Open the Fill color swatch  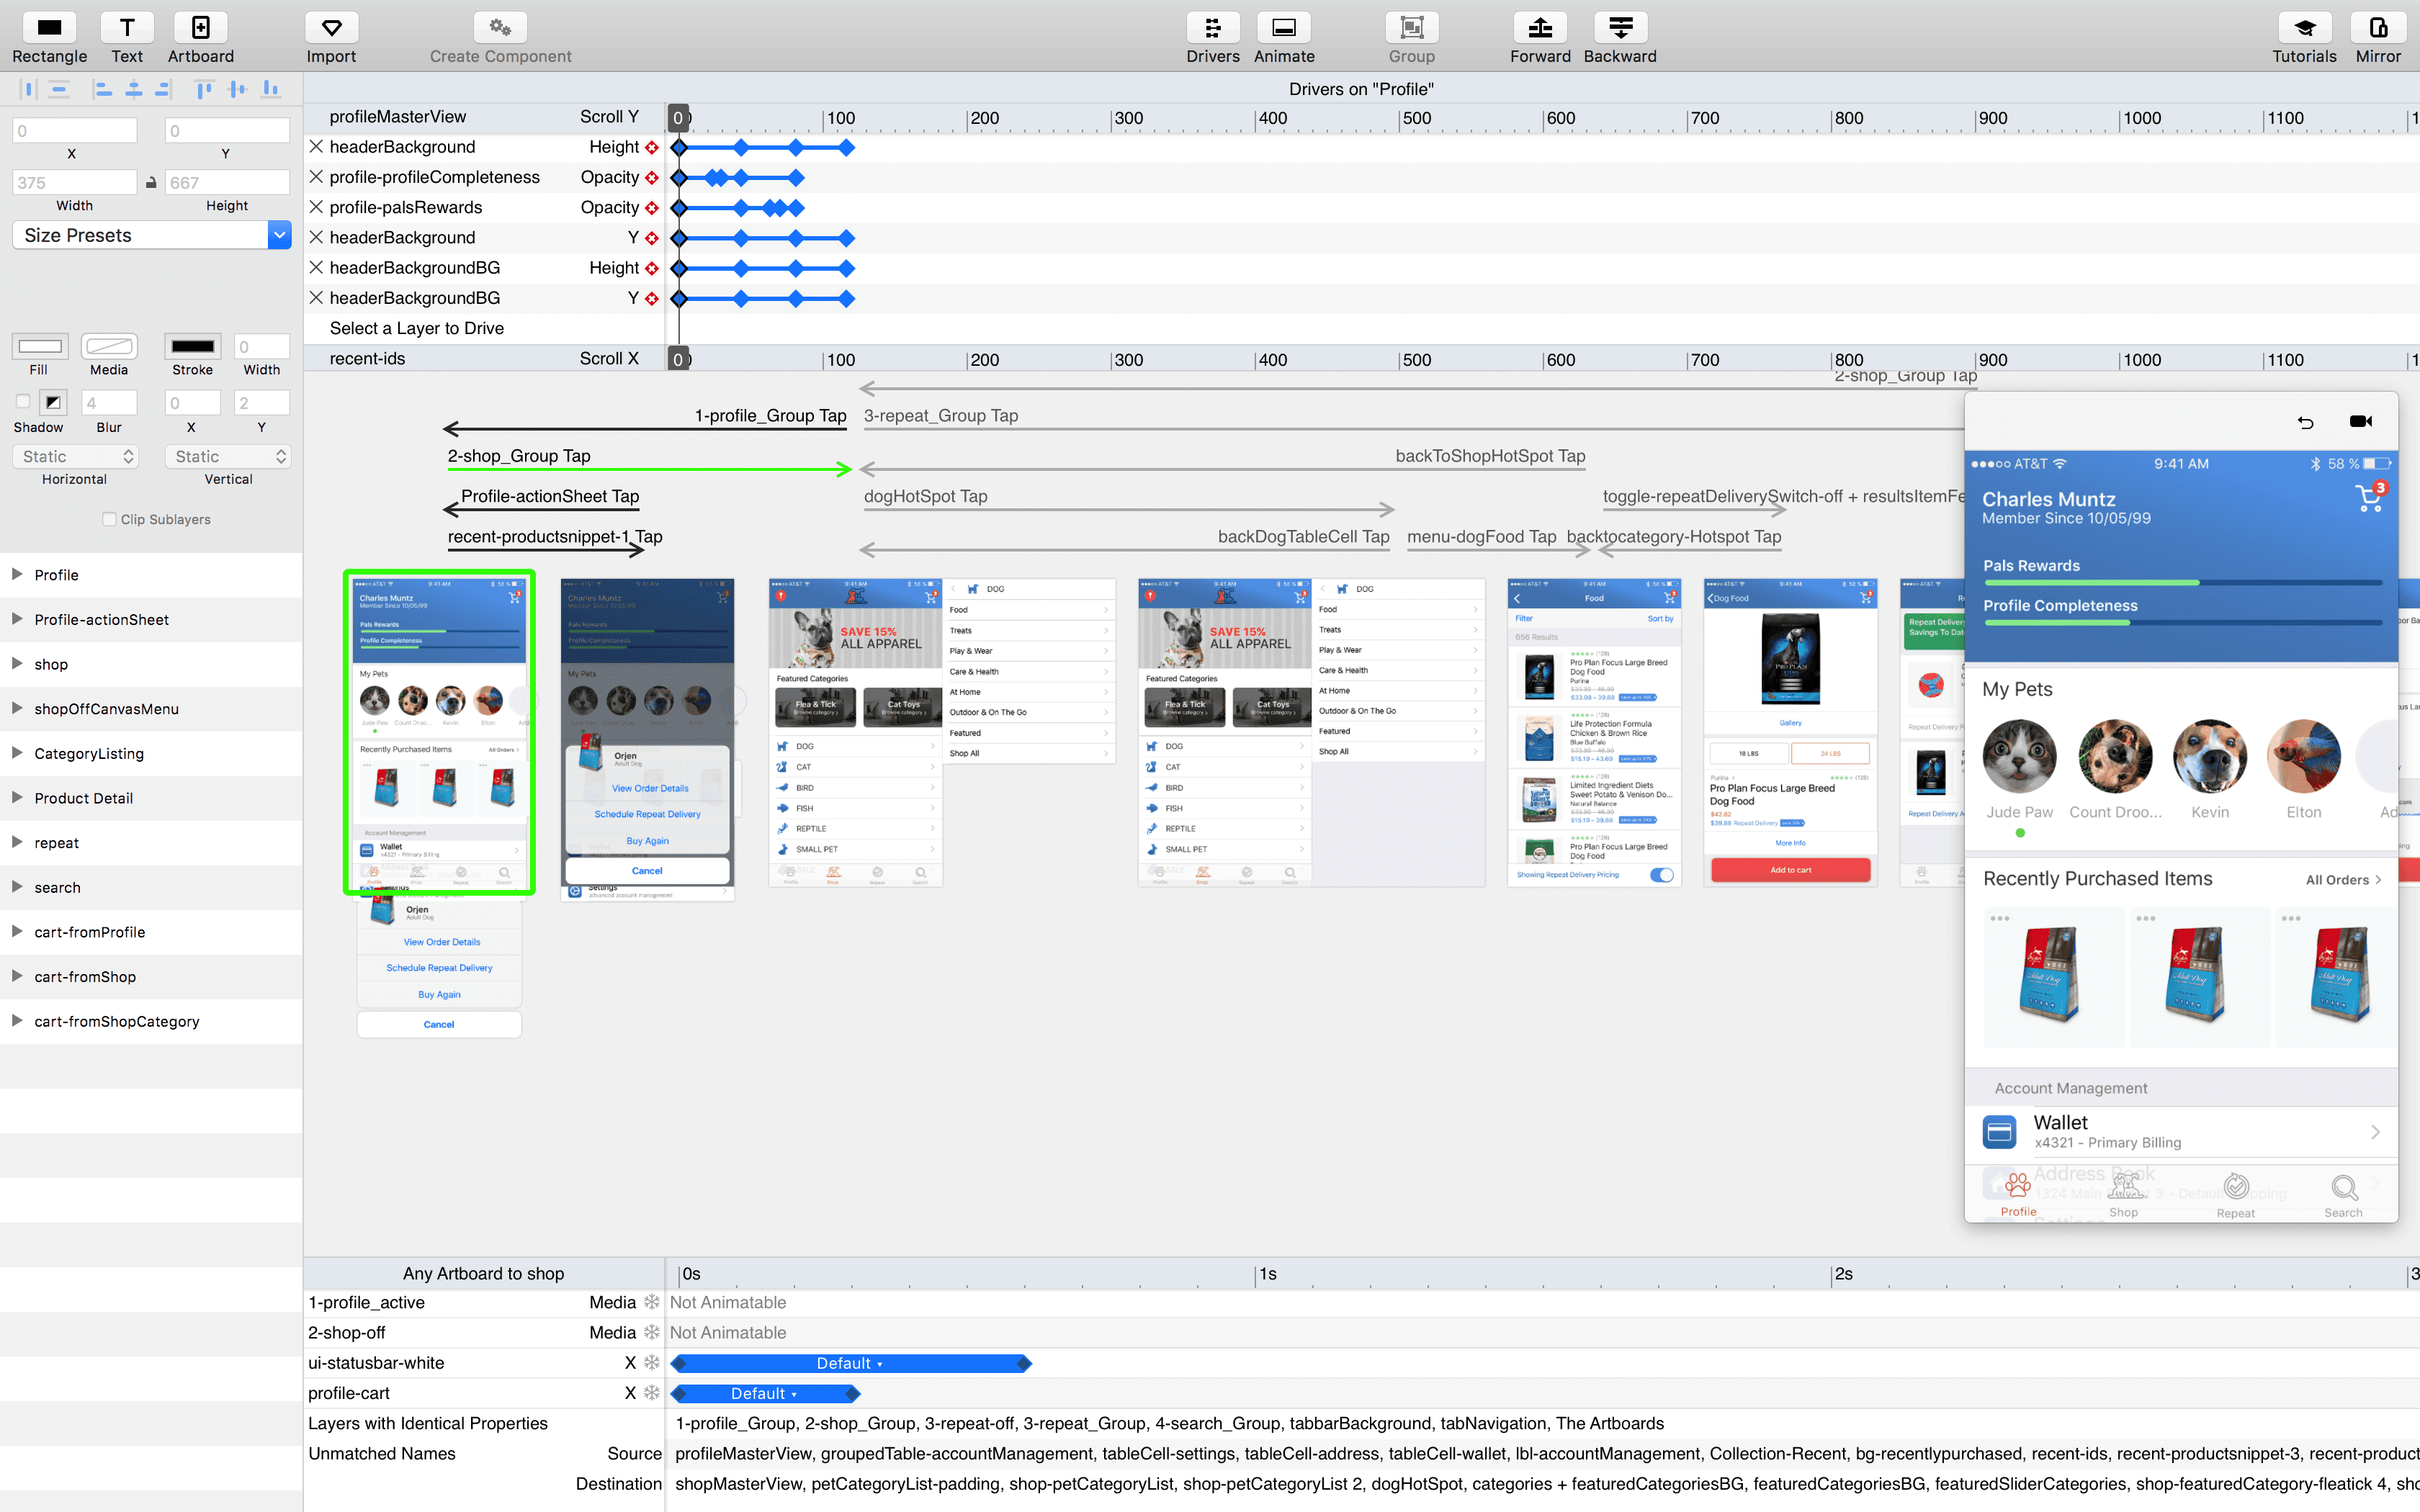40,346
